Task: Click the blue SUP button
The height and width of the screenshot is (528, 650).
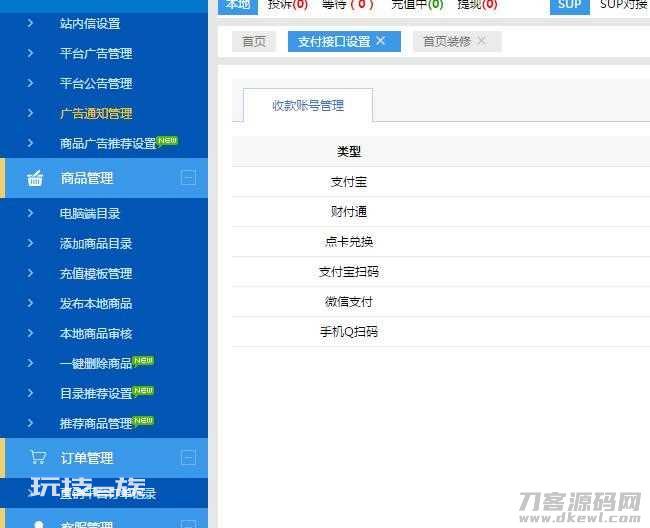Action: 570,6
